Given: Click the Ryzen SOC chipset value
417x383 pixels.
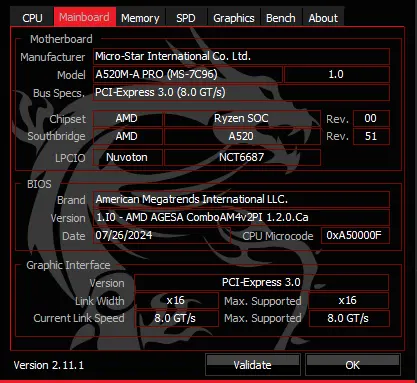Looking at the screenshot, I should 242,118.
